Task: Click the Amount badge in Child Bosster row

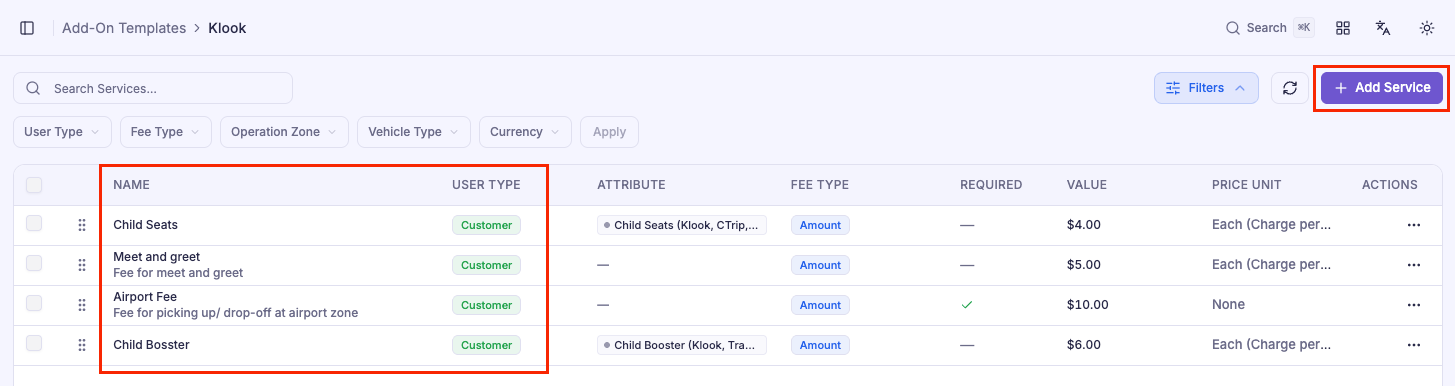Action: coord(820,345)
